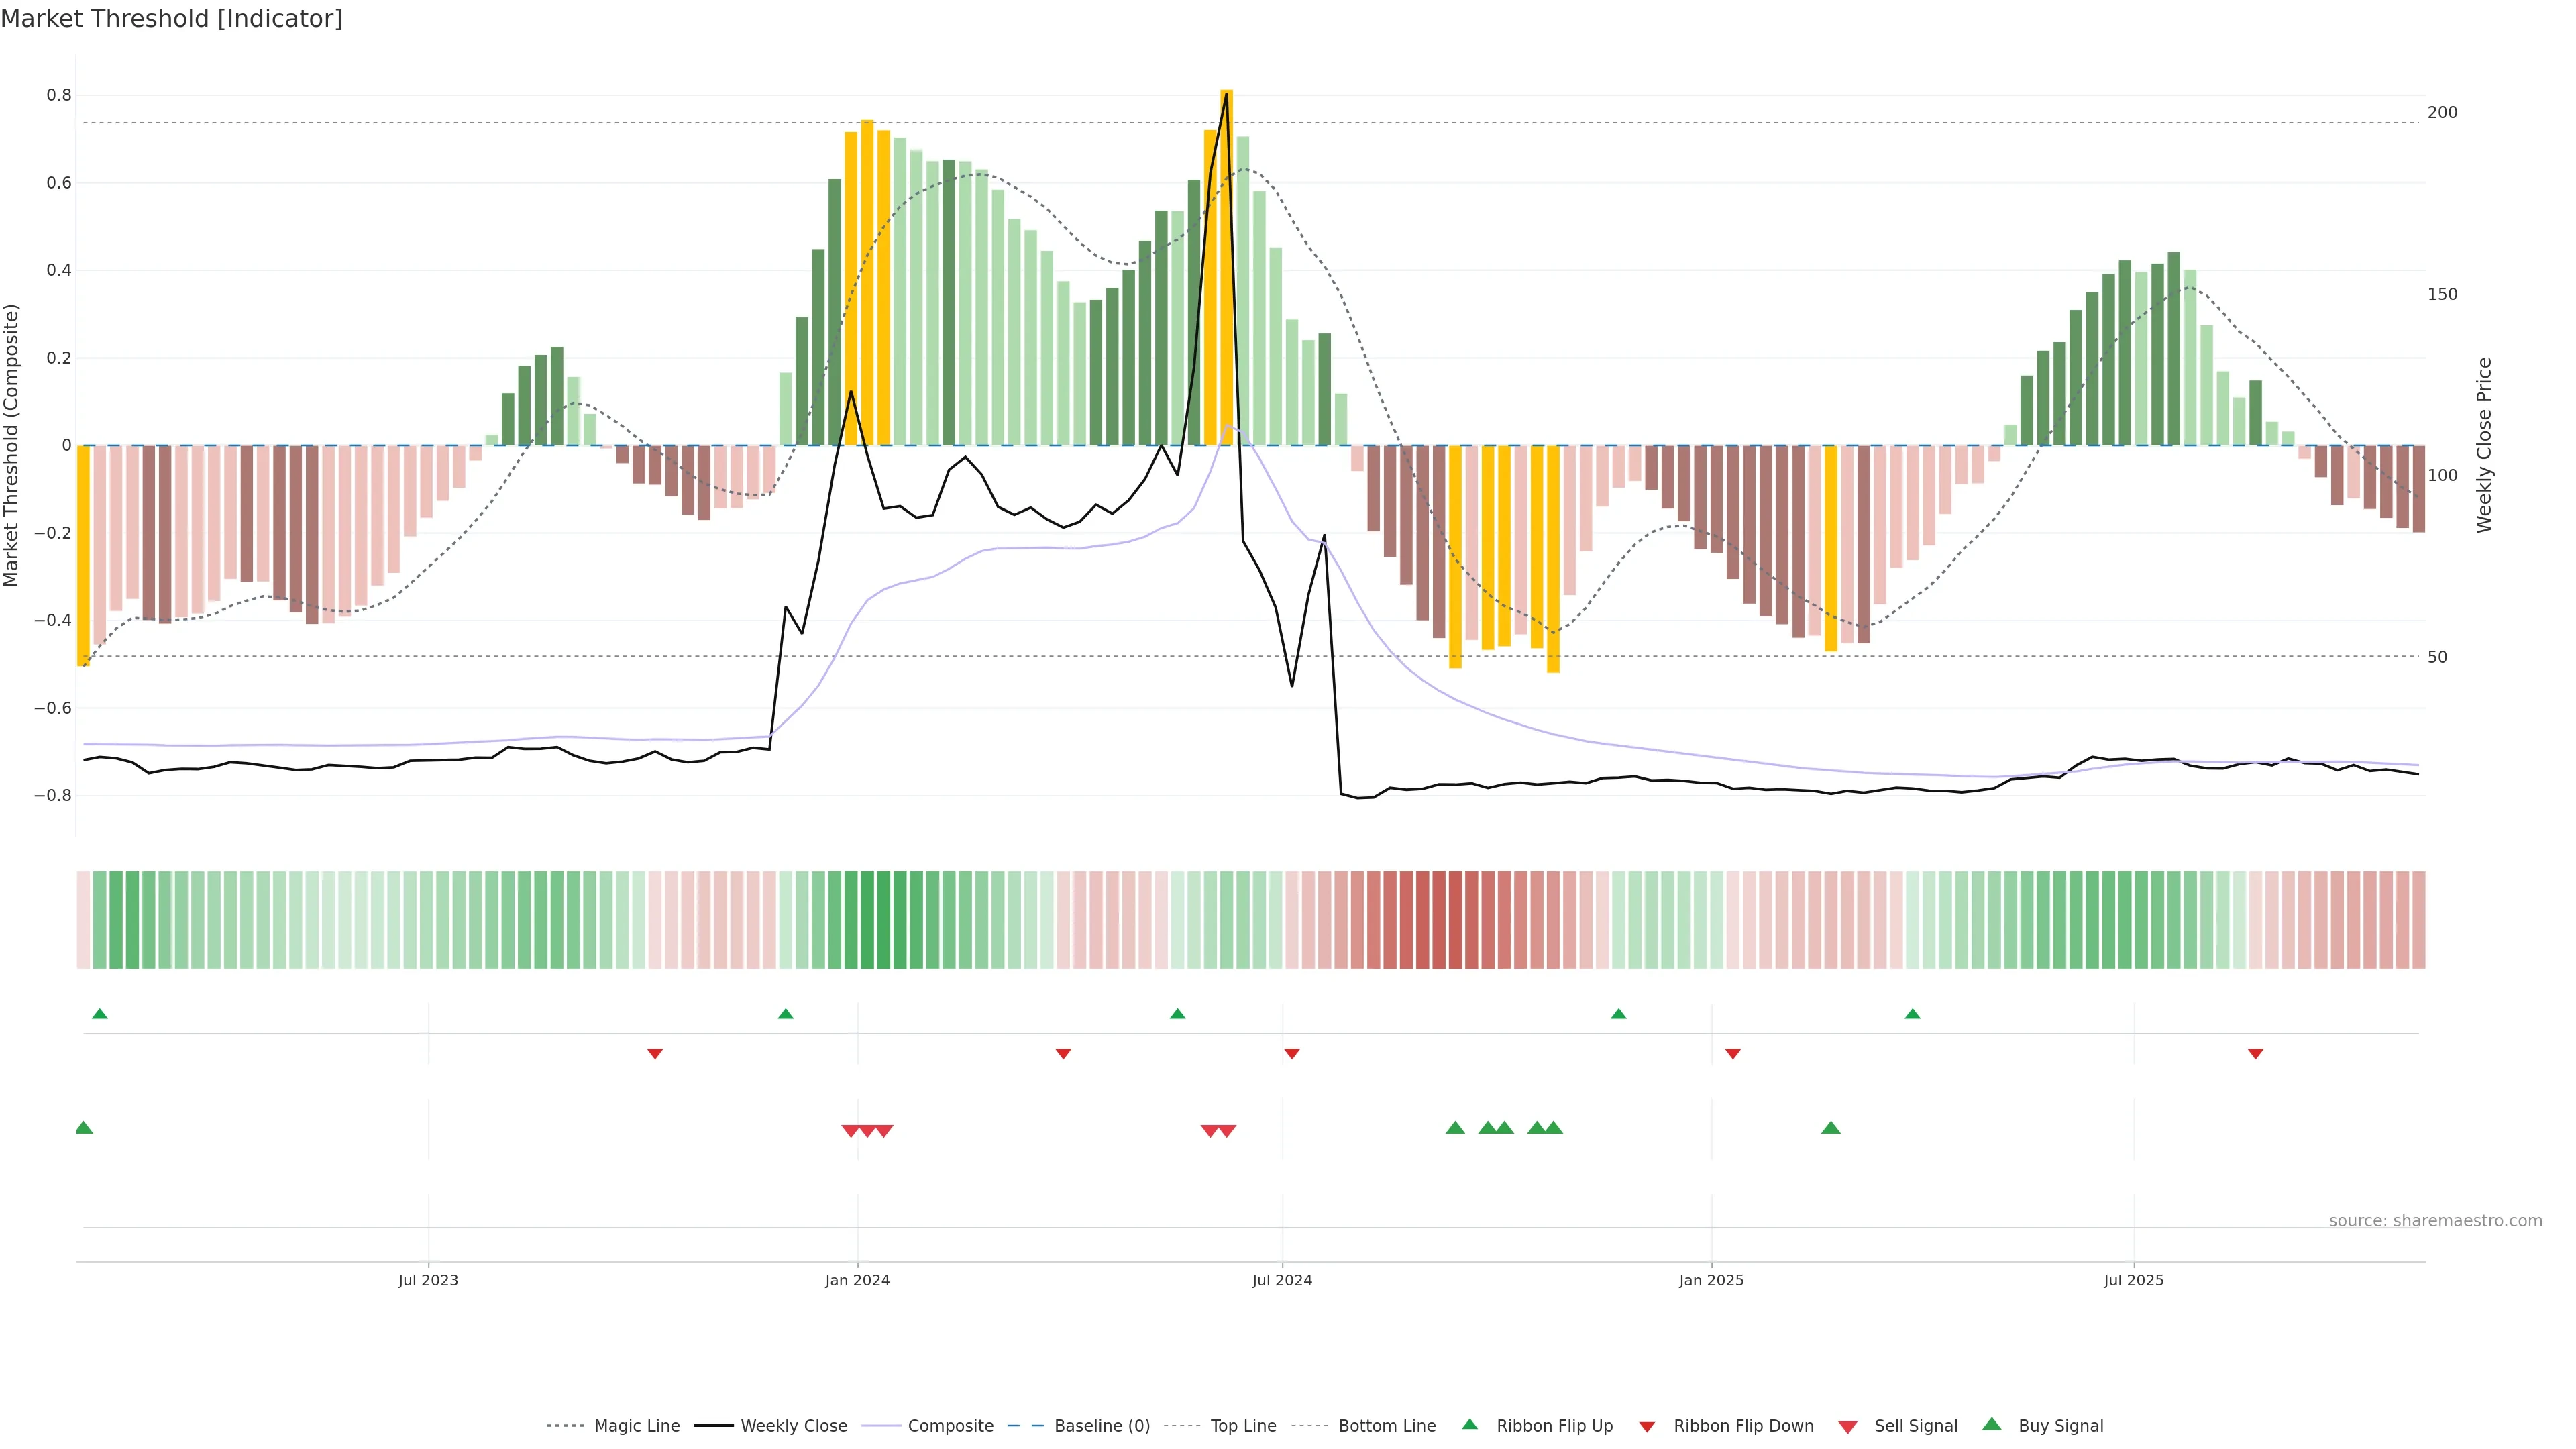This screenshot has height=1449, width=2576.
Task: Click the Ribbon Flip Up legend icon
Action: (1469, 1424)
